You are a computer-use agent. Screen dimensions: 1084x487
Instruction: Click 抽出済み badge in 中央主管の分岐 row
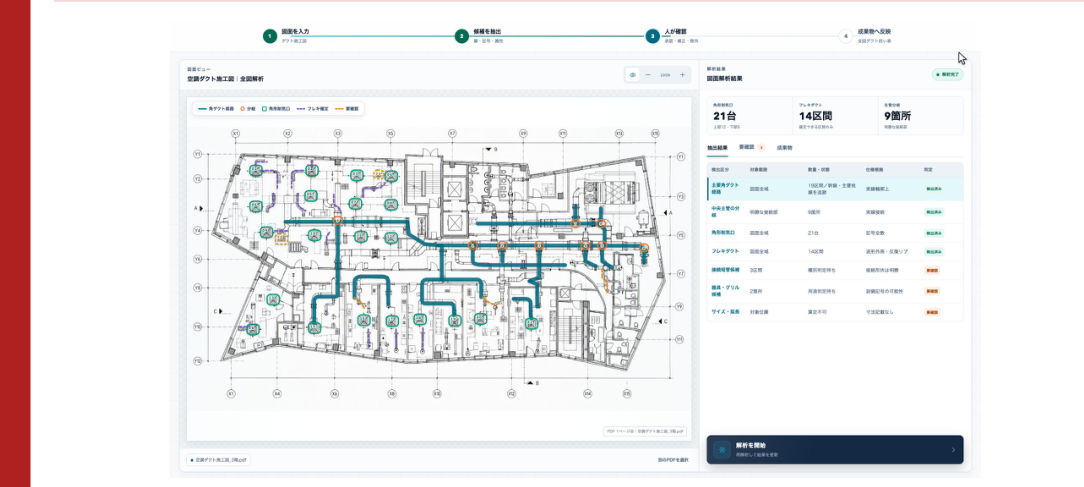934,212
